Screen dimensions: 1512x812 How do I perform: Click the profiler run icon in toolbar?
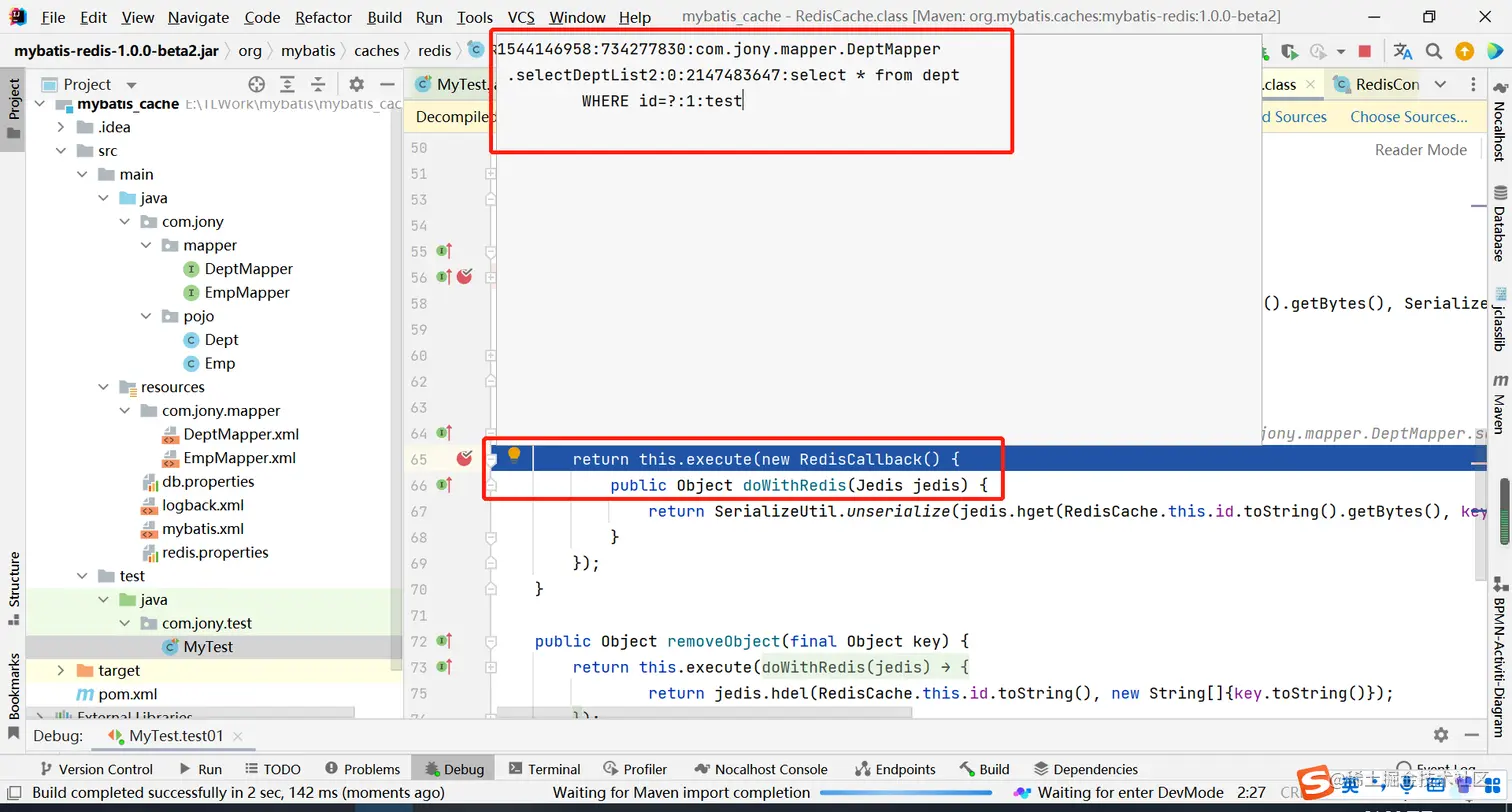tap(1319, 51)
